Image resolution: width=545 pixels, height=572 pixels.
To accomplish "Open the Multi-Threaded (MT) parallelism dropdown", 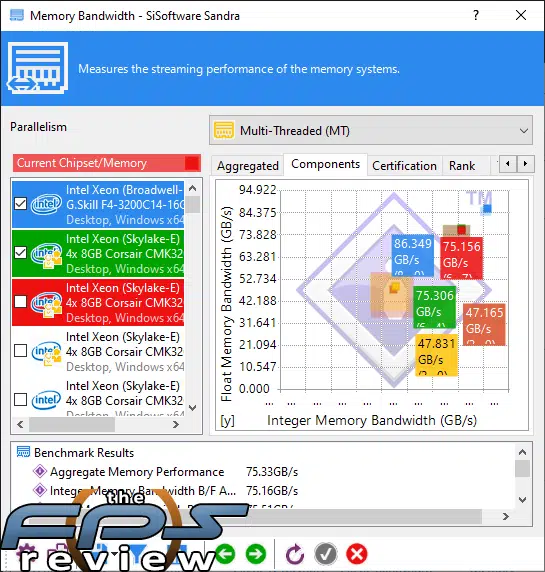I will 371,131.
